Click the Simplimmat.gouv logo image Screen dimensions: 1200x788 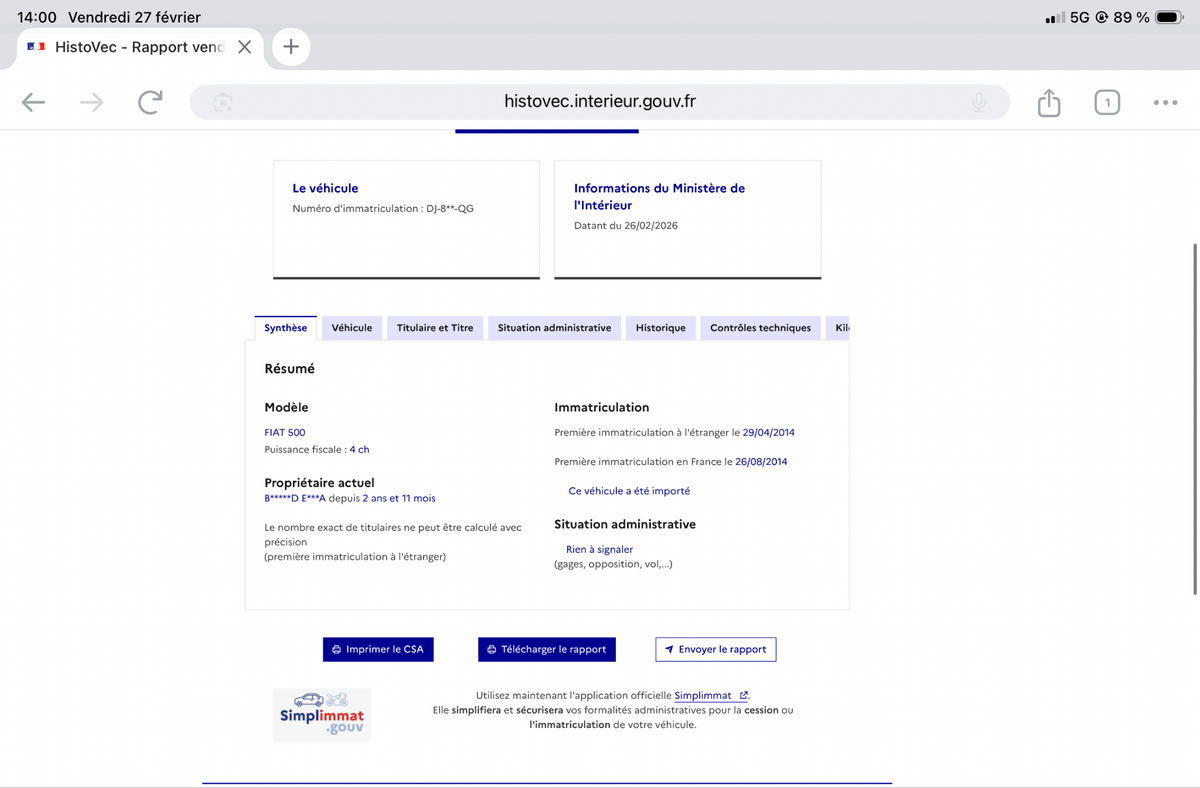point(322,714)
